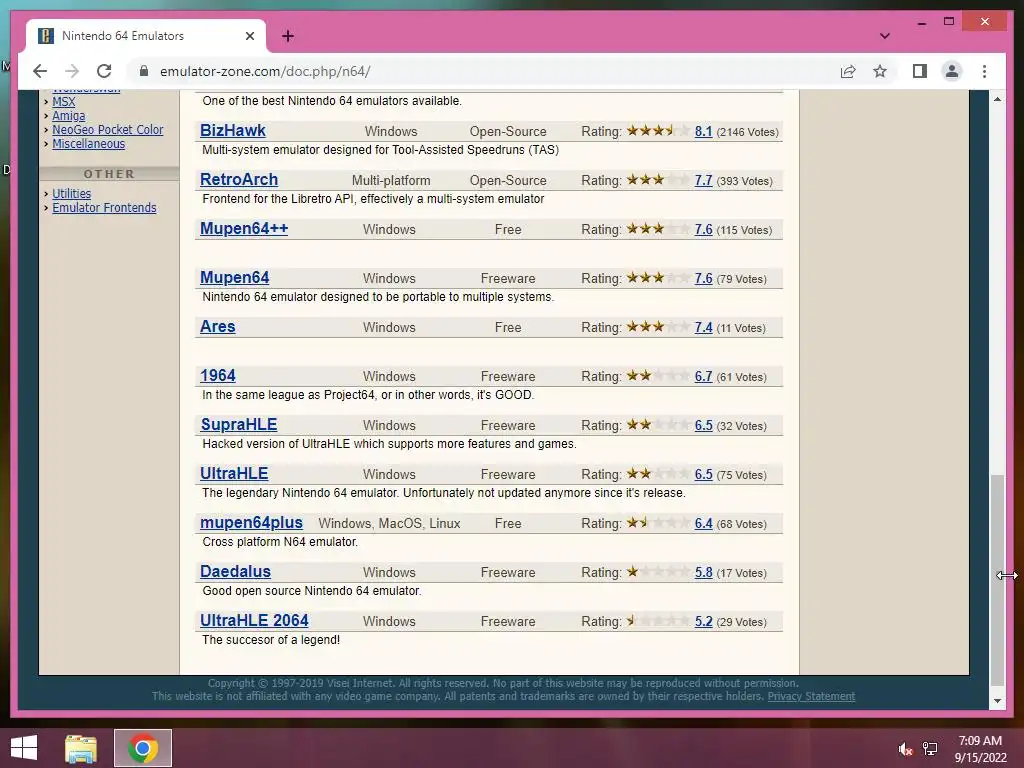
Task: Open the Amiga sidebar link
Action: coord(69,116)
